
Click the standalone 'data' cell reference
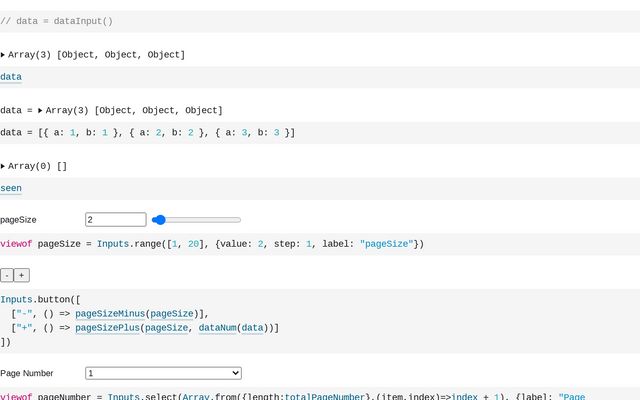tap(11, 76)
